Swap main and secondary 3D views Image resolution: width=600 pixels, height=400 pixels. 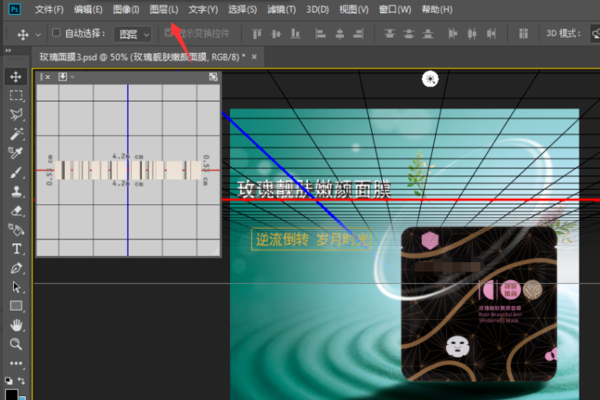click(x=213, y=77)
